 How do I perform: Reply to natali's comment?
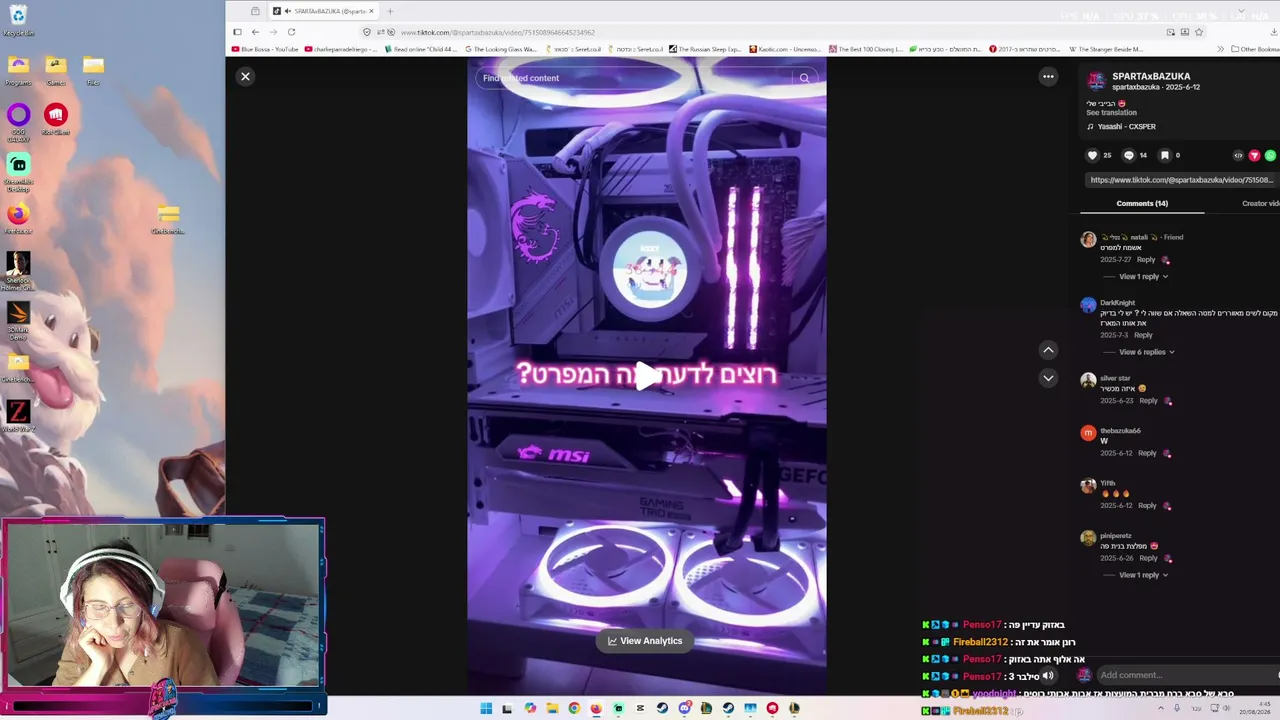click(1146, 260)
